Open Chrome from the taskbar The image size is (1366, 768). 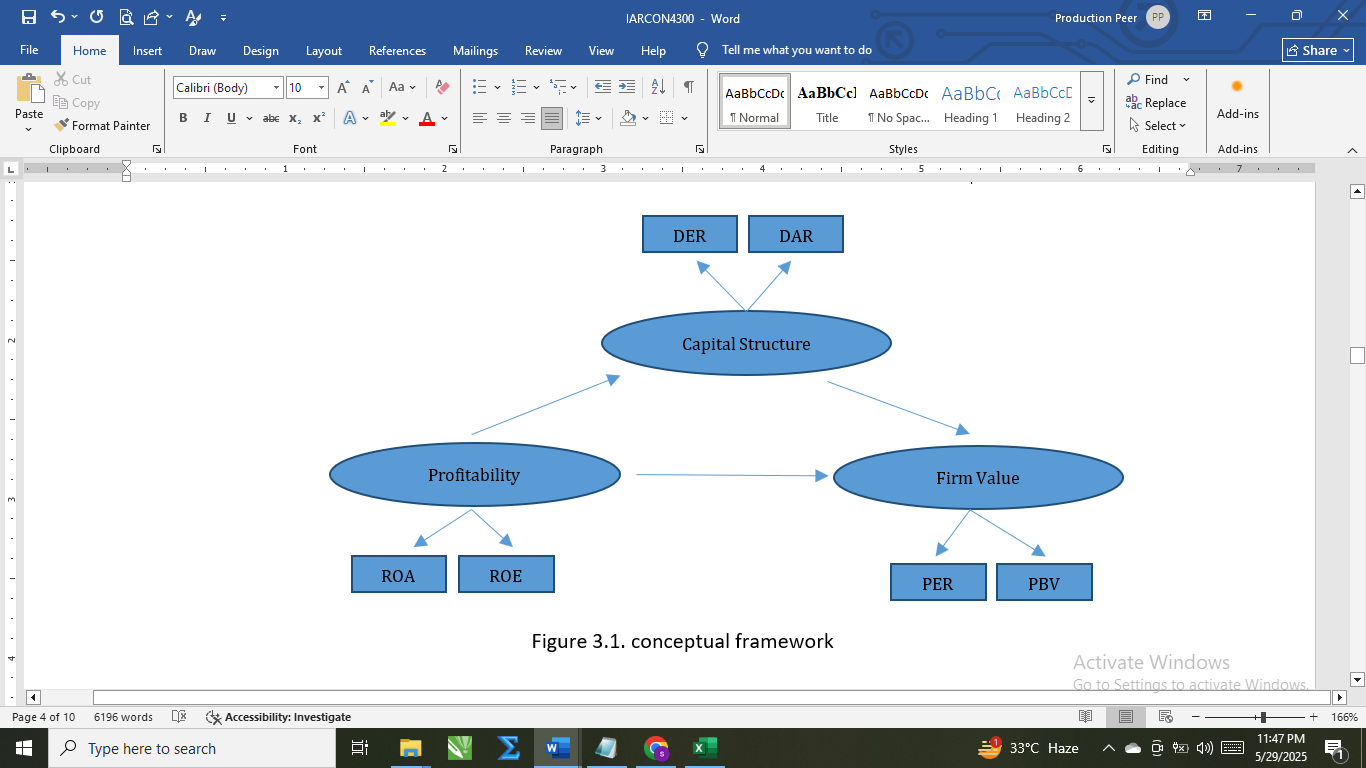[656, 748]
